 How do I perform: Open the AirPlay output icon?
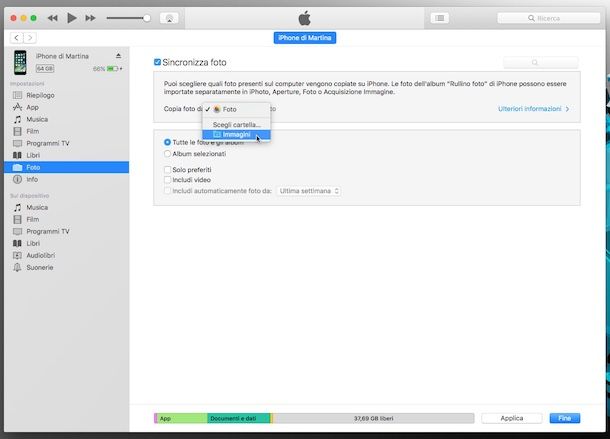pyautogui.click(x=169, y=18)
